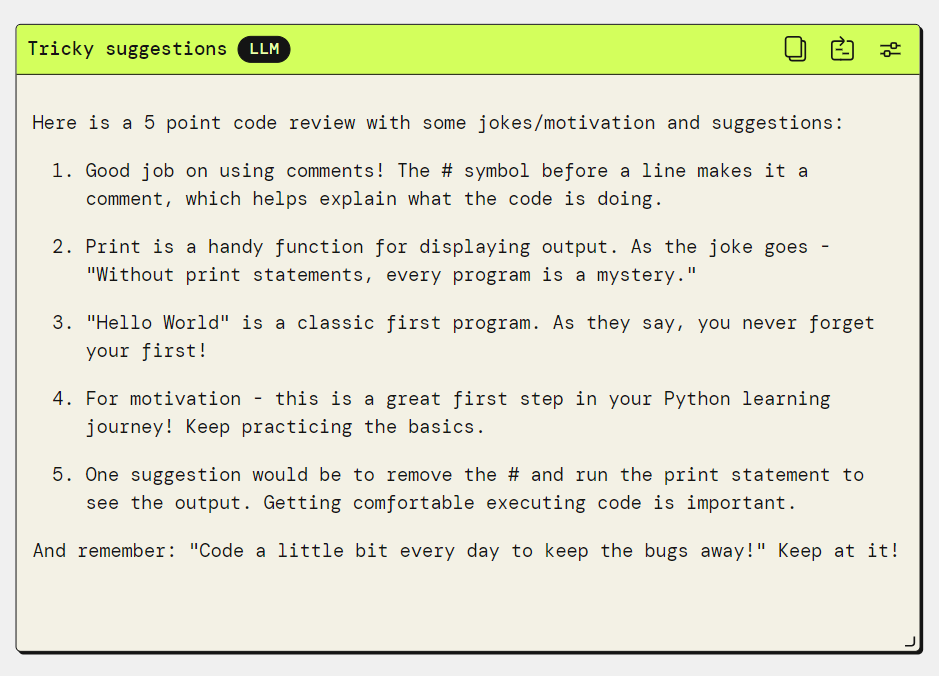Click the line "see the output. Getting comfortable"
Image resolution: width=939 pixels, height=676 pixels.
point(441,503)
